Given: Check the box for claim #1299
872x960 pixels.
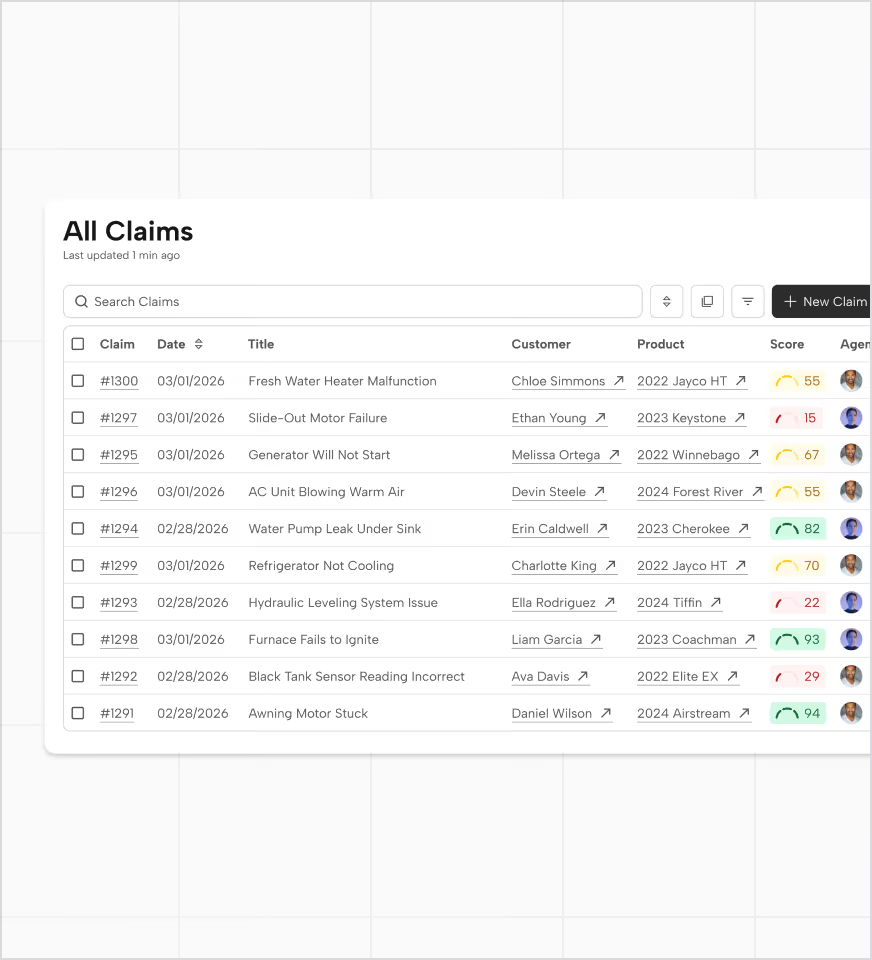Looking at the screenshot, I should point(78,565).
